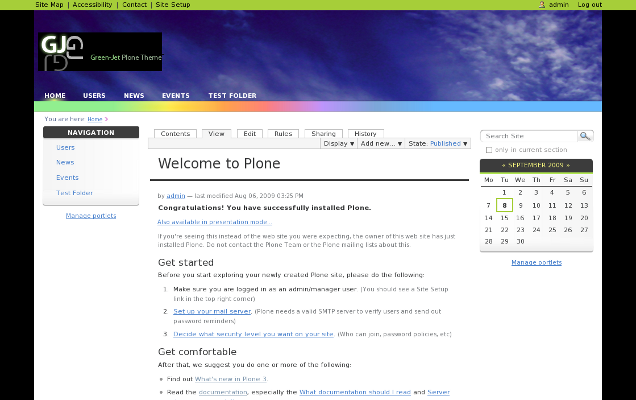Click Manage portlets under Navigation
The height and width of the screenshot is (400, 636).
click(x=91, y=216)
